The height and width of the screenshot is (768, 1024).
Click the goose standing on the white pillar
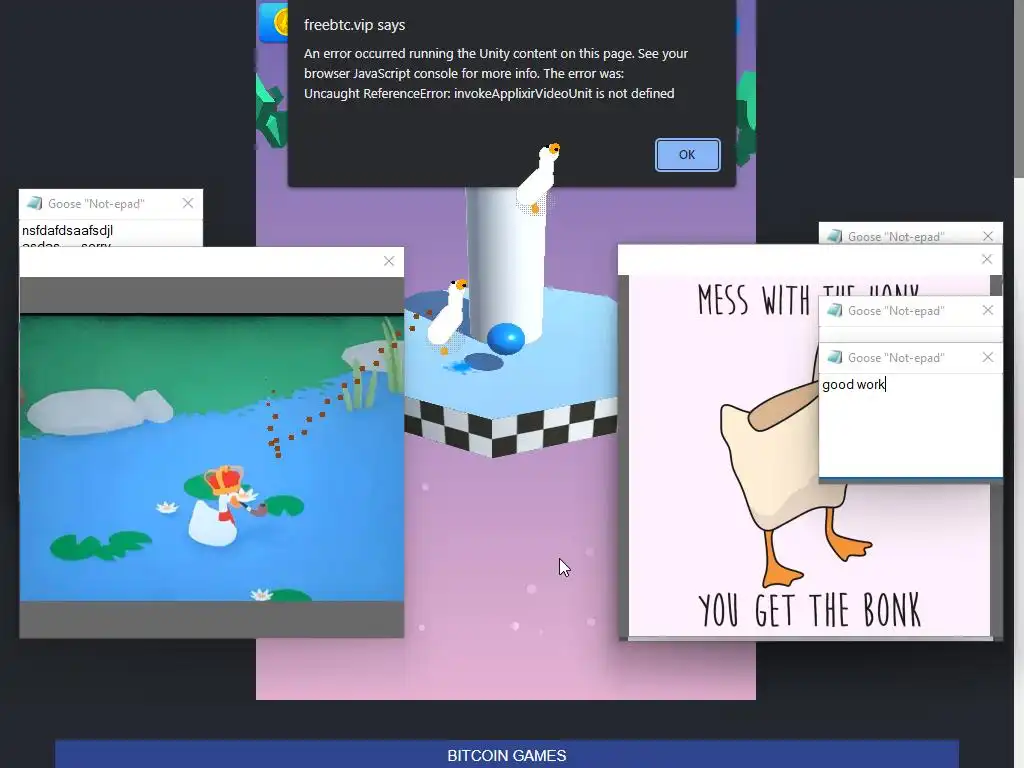(539, 178)
